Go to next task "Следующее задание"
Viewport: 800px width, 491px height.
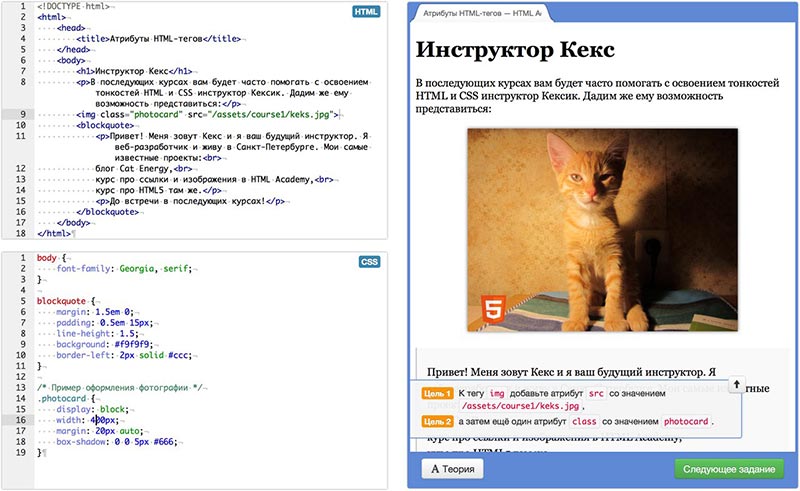pos(728,468)
